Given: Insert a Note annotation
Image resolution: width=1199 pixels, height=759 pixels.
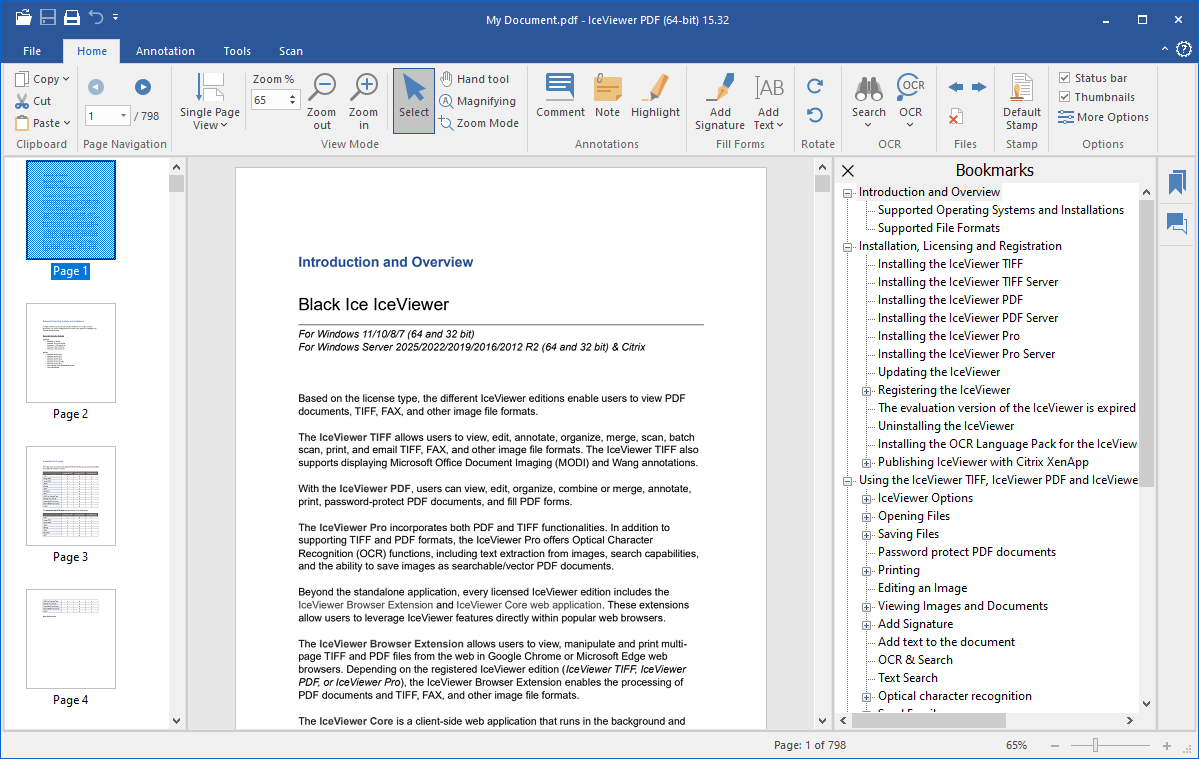Looking at the screenshot, I should (607, 96).
